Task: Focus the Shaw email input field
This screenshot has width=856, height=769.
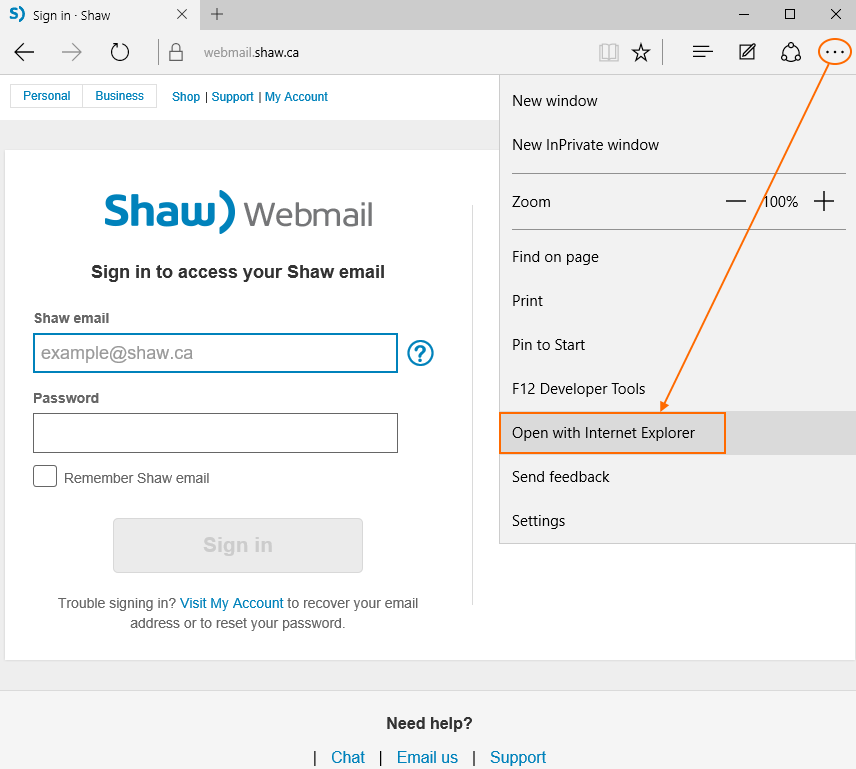Action: tap(215, 353)
